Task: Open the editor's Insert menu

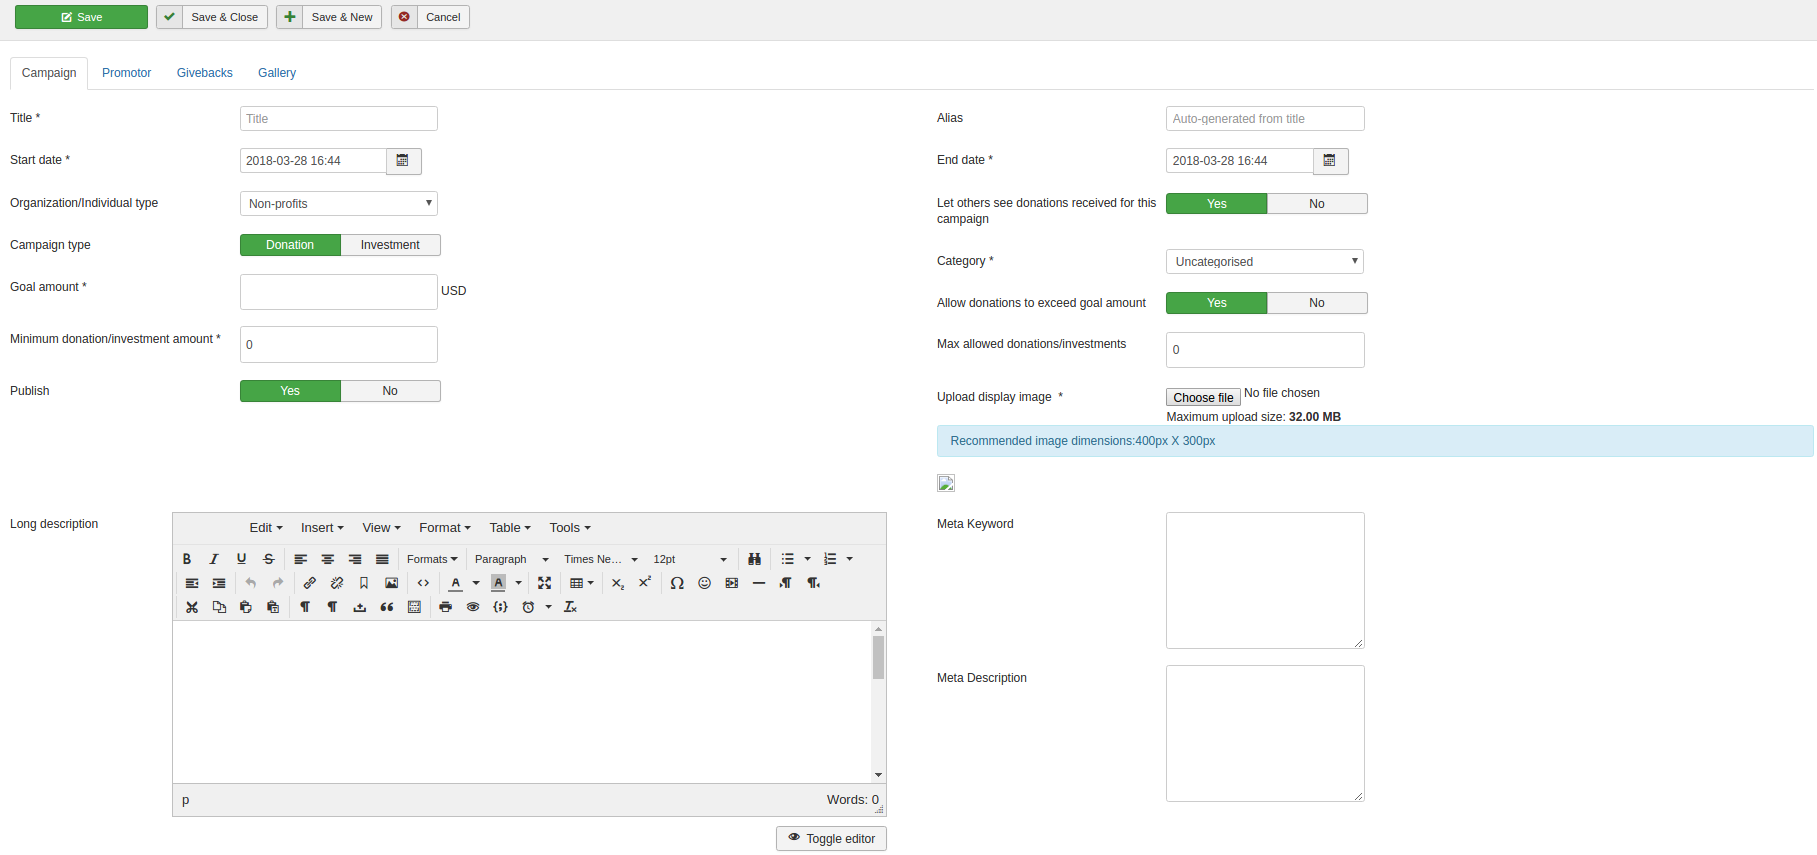Action: pyautogui.click(x=322, y=528)
